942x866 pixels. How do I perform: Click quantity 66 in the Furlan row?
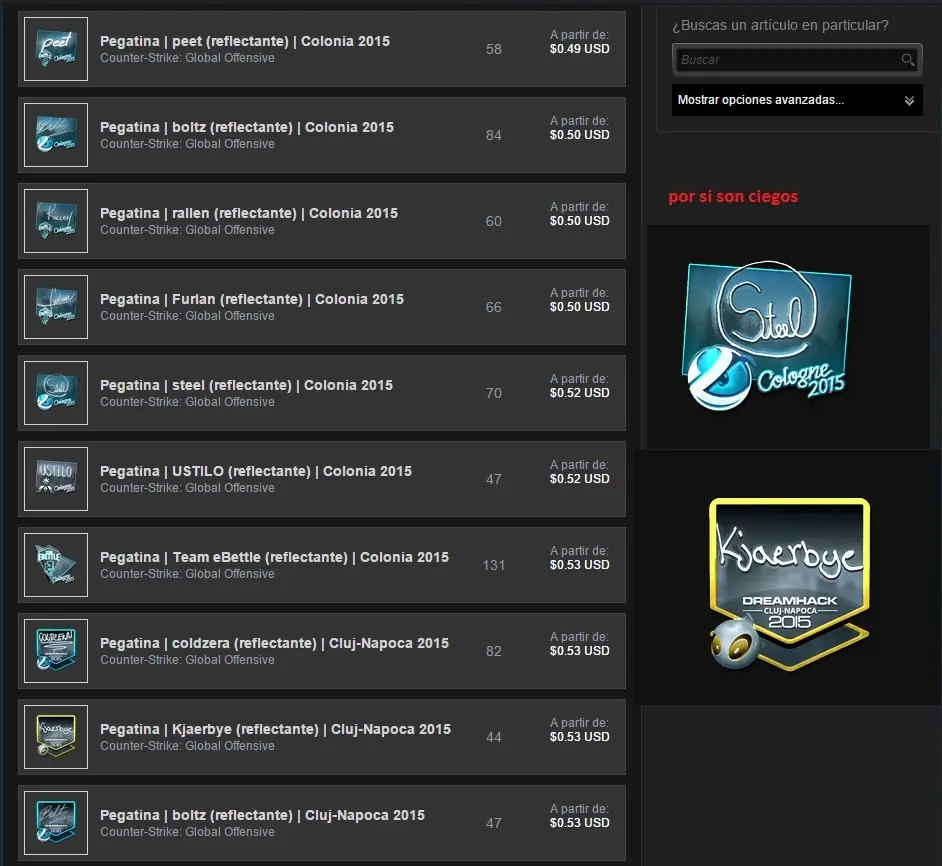[x=493, y=307]
